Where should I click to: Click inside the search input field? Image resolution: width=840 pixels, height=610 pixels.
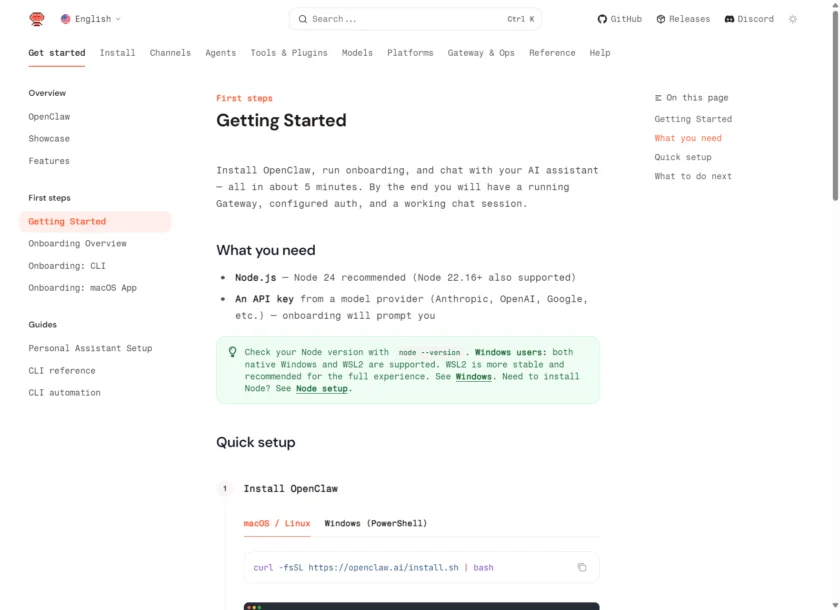(x=400, y=18)
